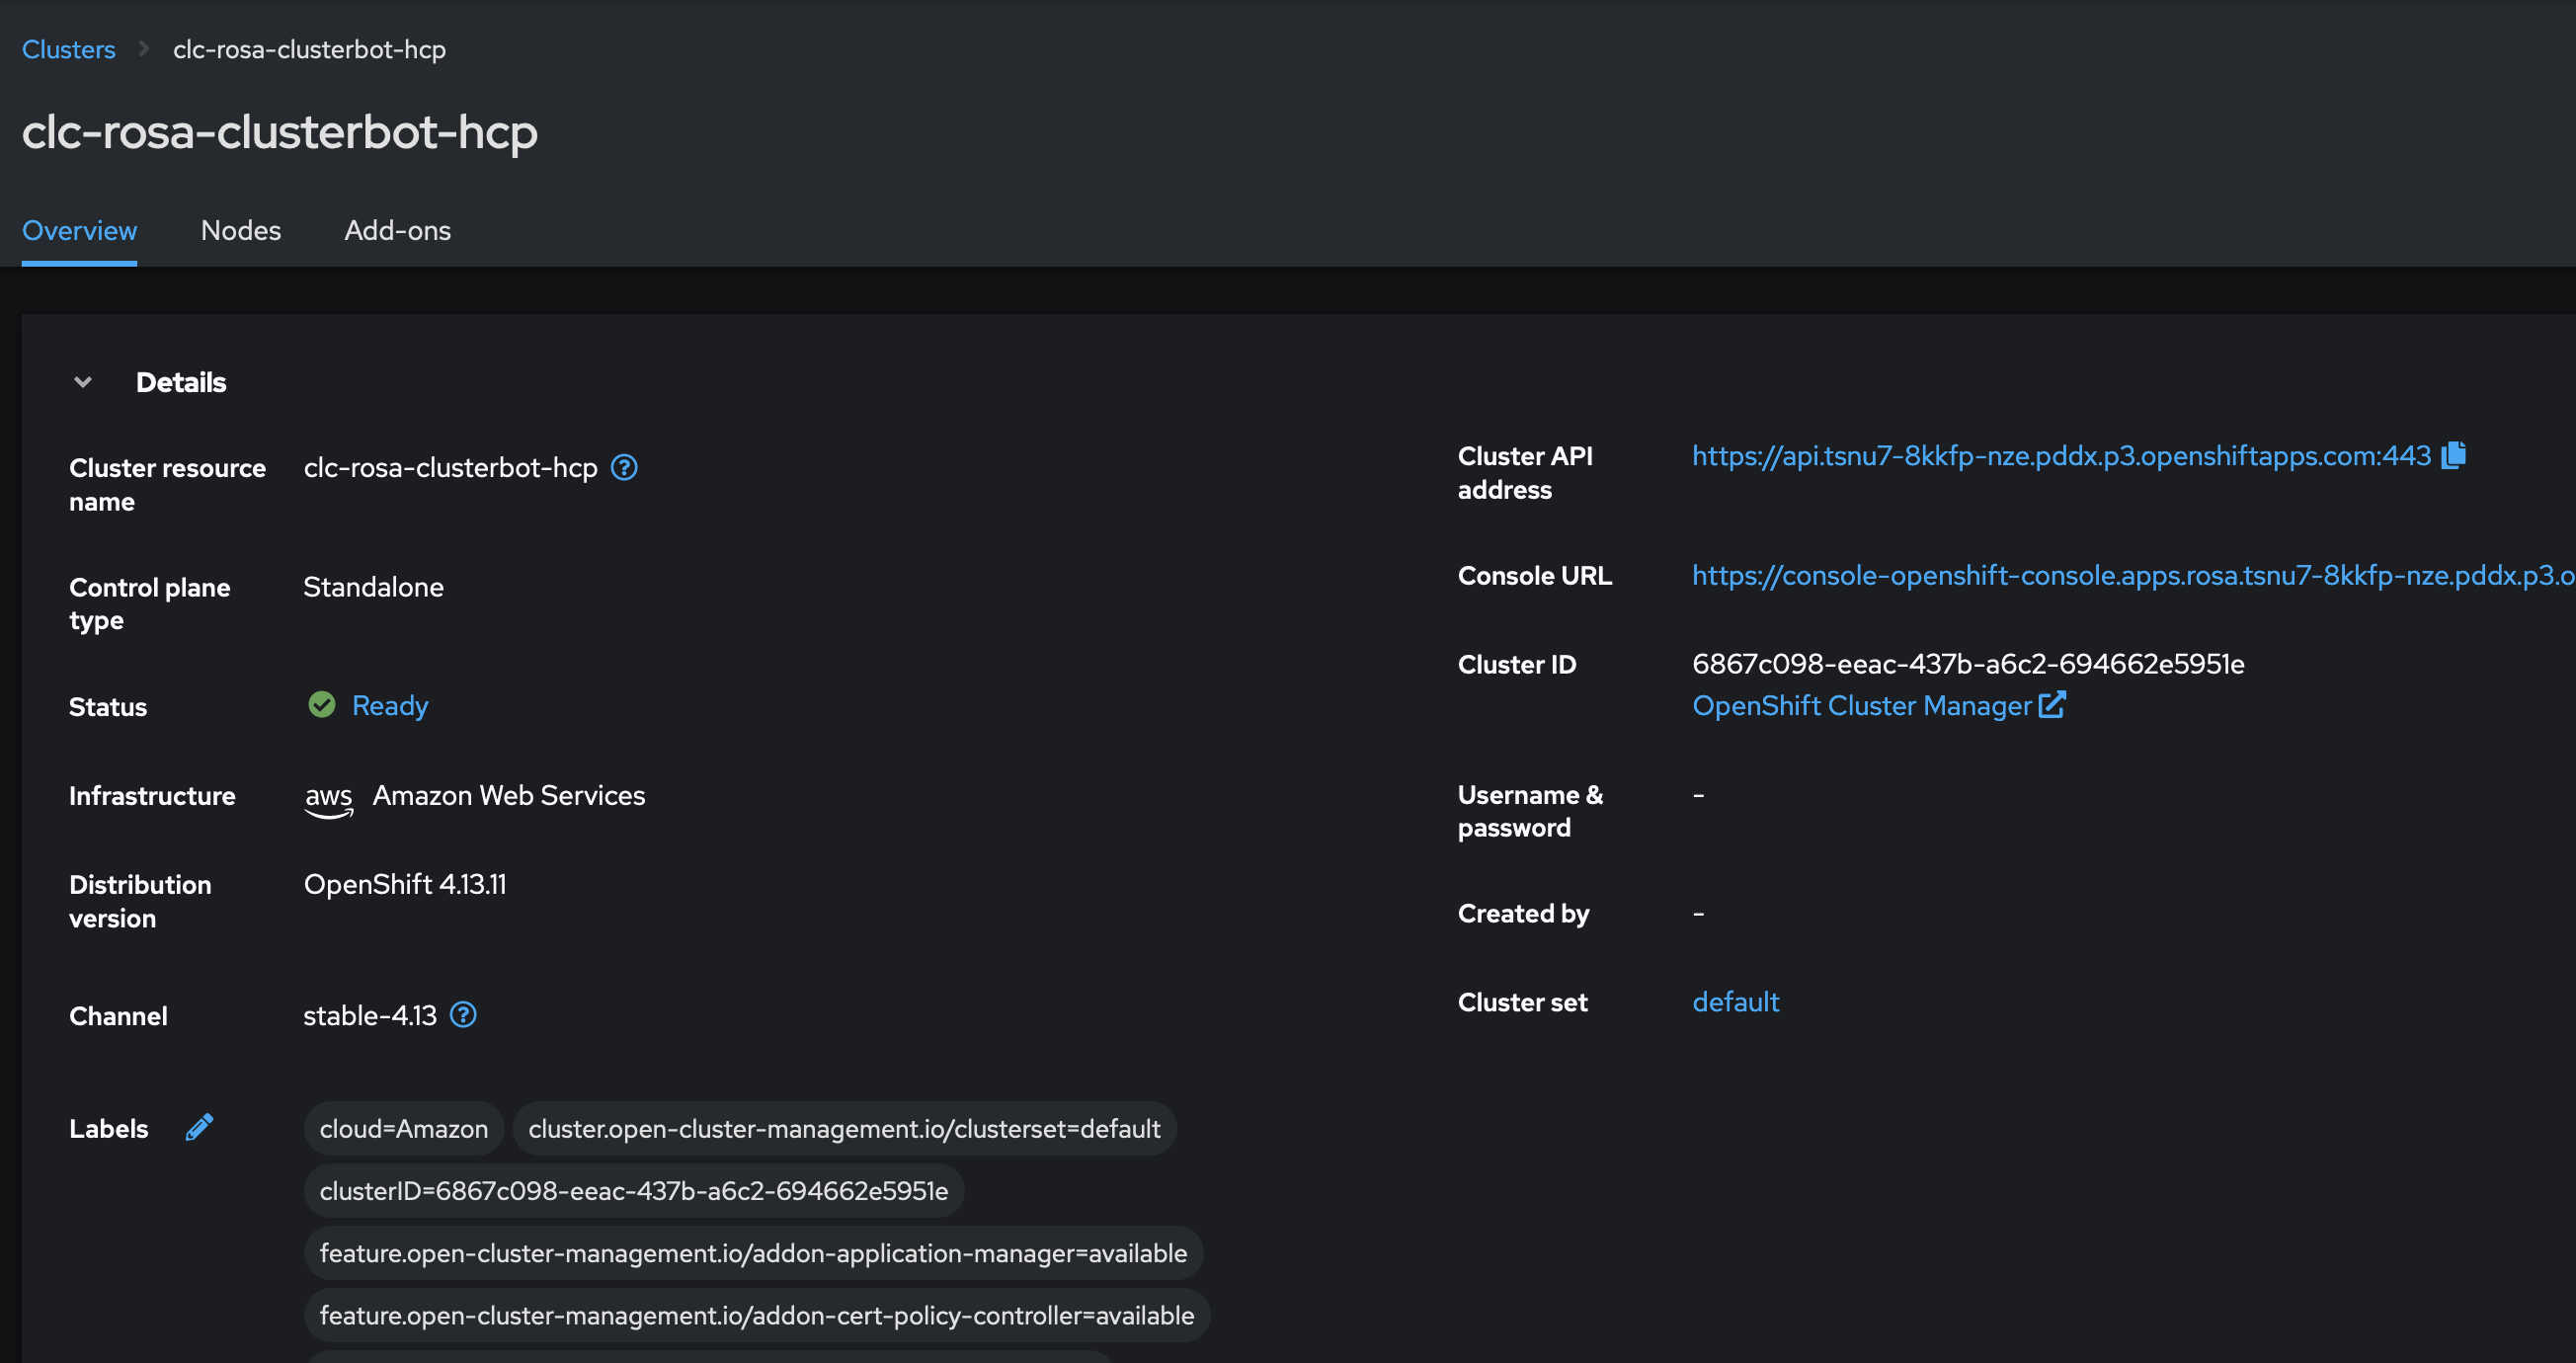This screenshot has height=1363, width=2576.
Task: Open OpenShift Cluster Manager link
Action: coord(1861,706)
